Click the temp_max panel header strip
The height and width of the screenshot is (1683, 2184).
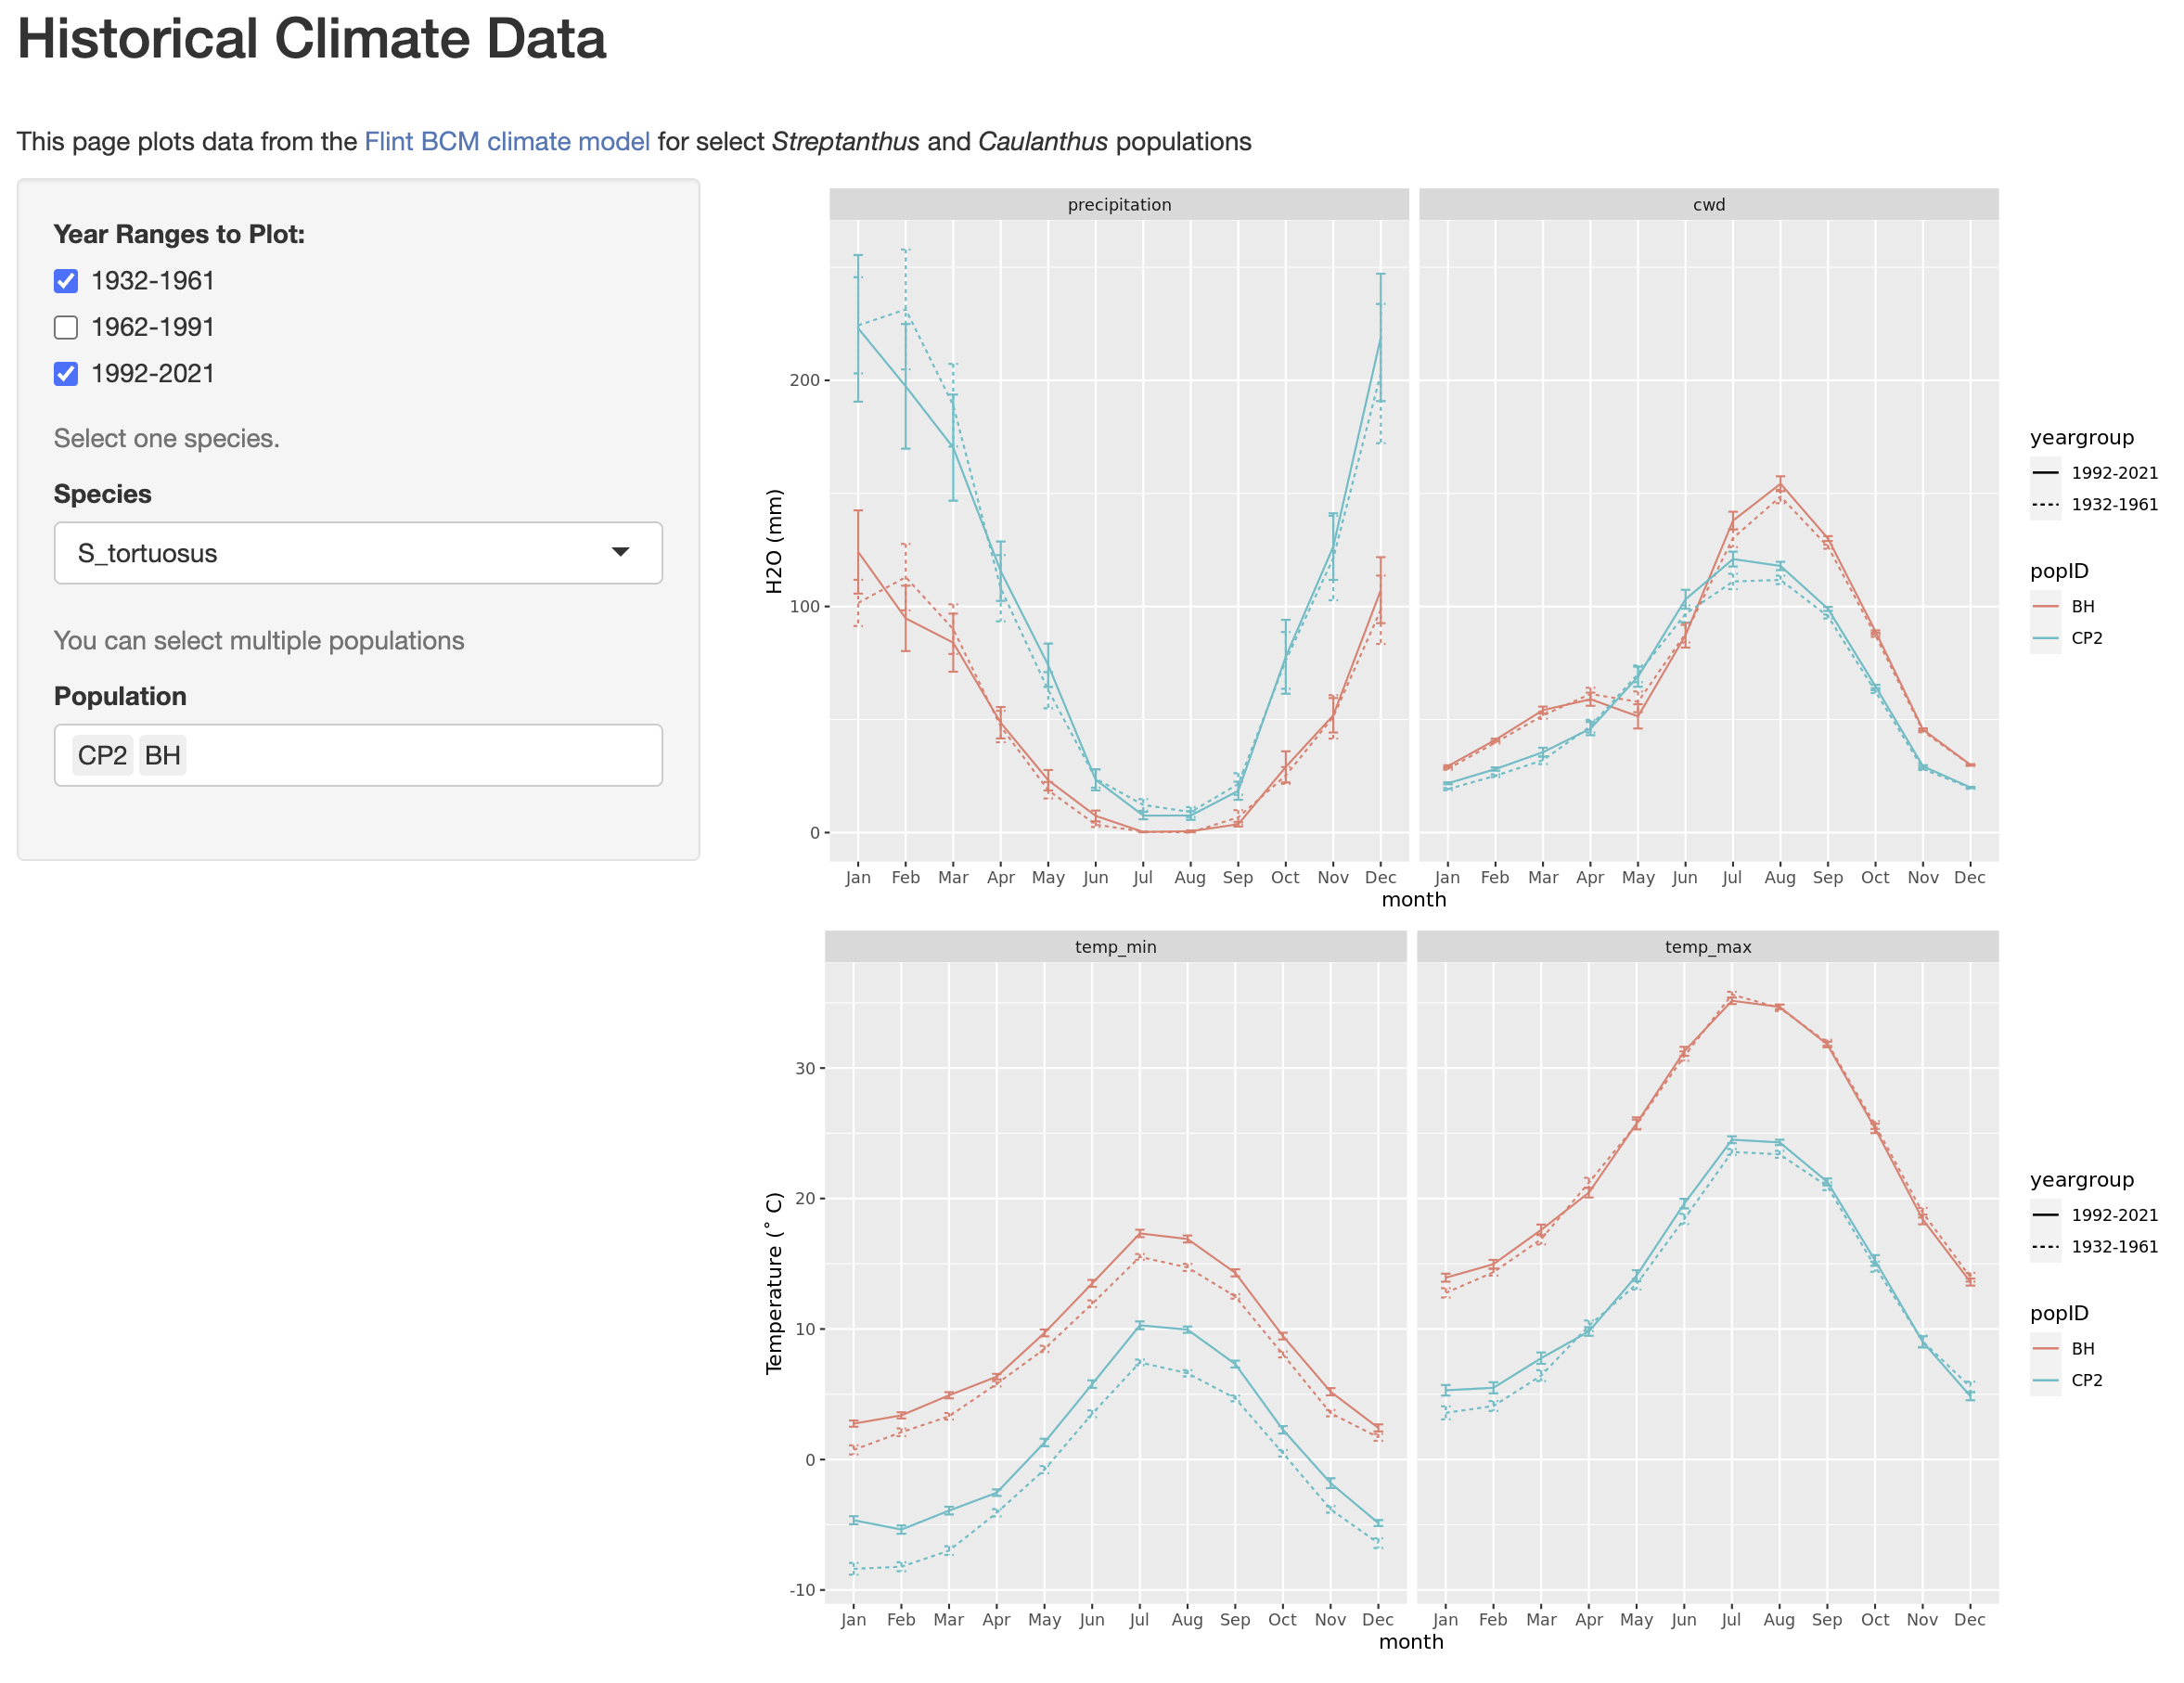point(1707,947)
